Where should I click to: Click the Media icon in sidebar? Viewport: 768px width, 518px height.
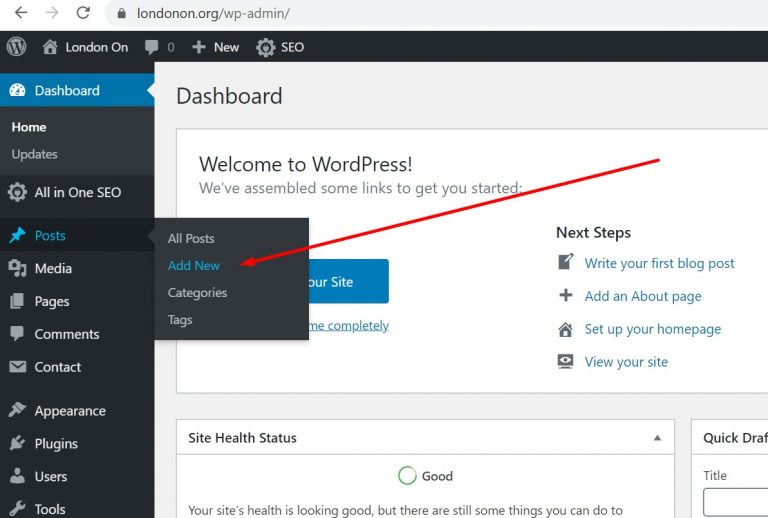[x=17, y=268]
